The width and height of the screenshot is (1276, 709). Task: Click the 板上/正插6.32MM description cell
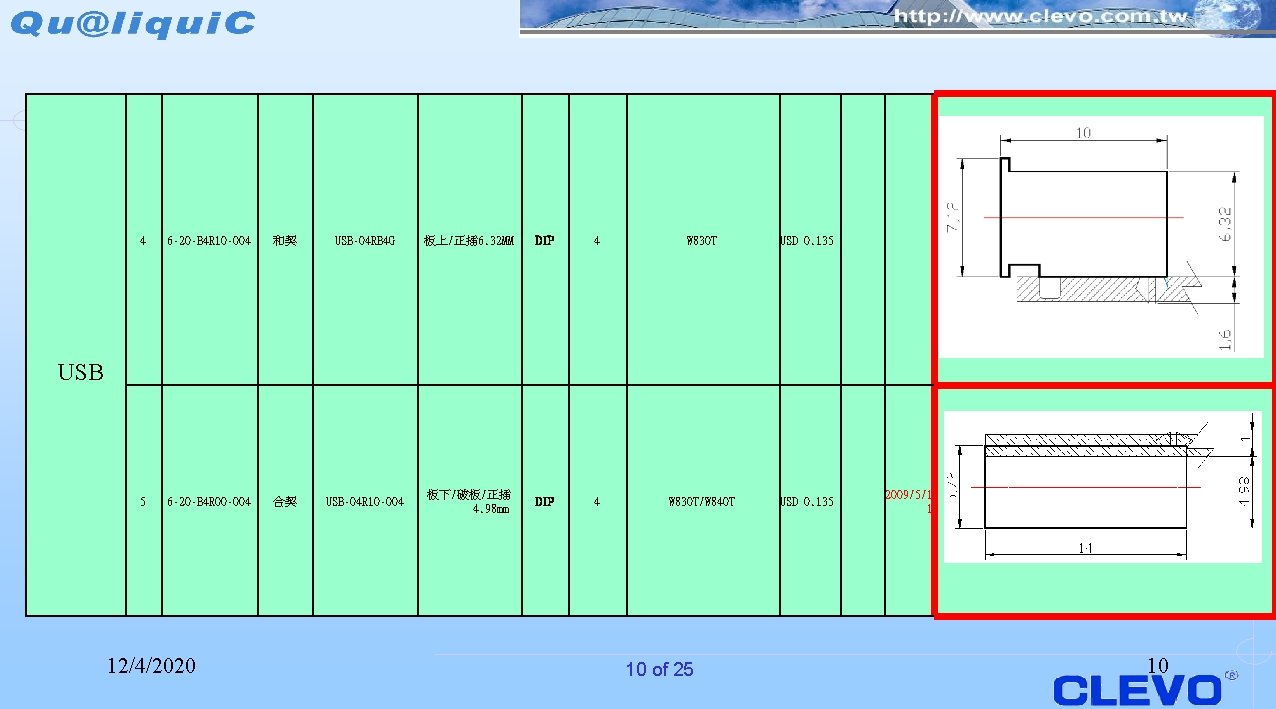(469, 240)
